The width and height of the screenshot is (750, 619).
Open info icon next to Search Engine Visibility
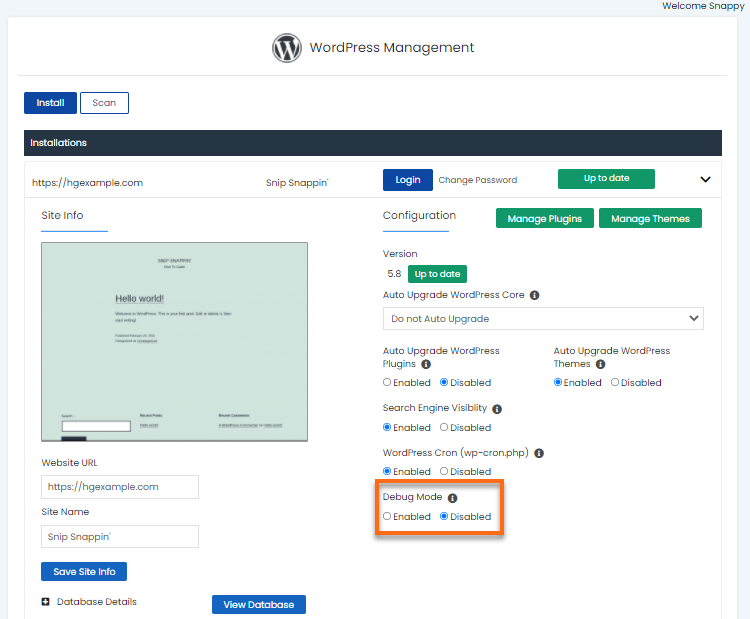(497, 409)
